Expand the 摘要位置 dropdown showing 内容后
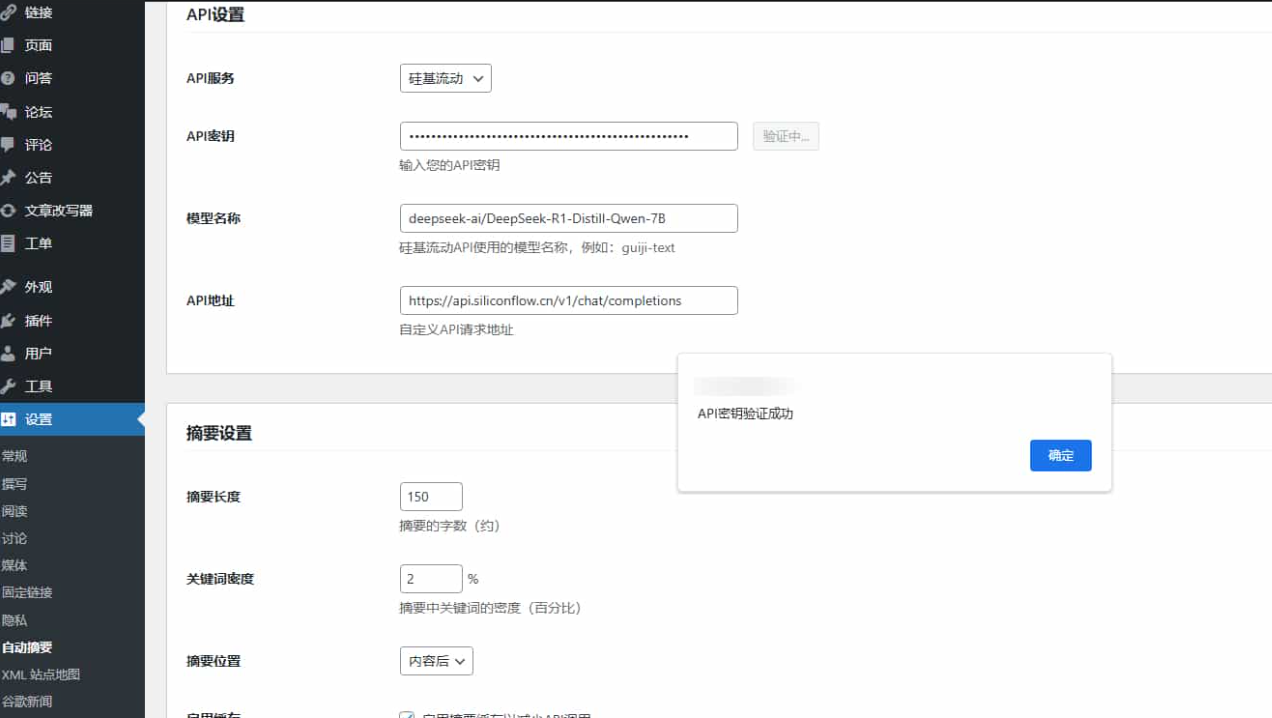This screenshot has height=718, width=1272. (436, 661)
